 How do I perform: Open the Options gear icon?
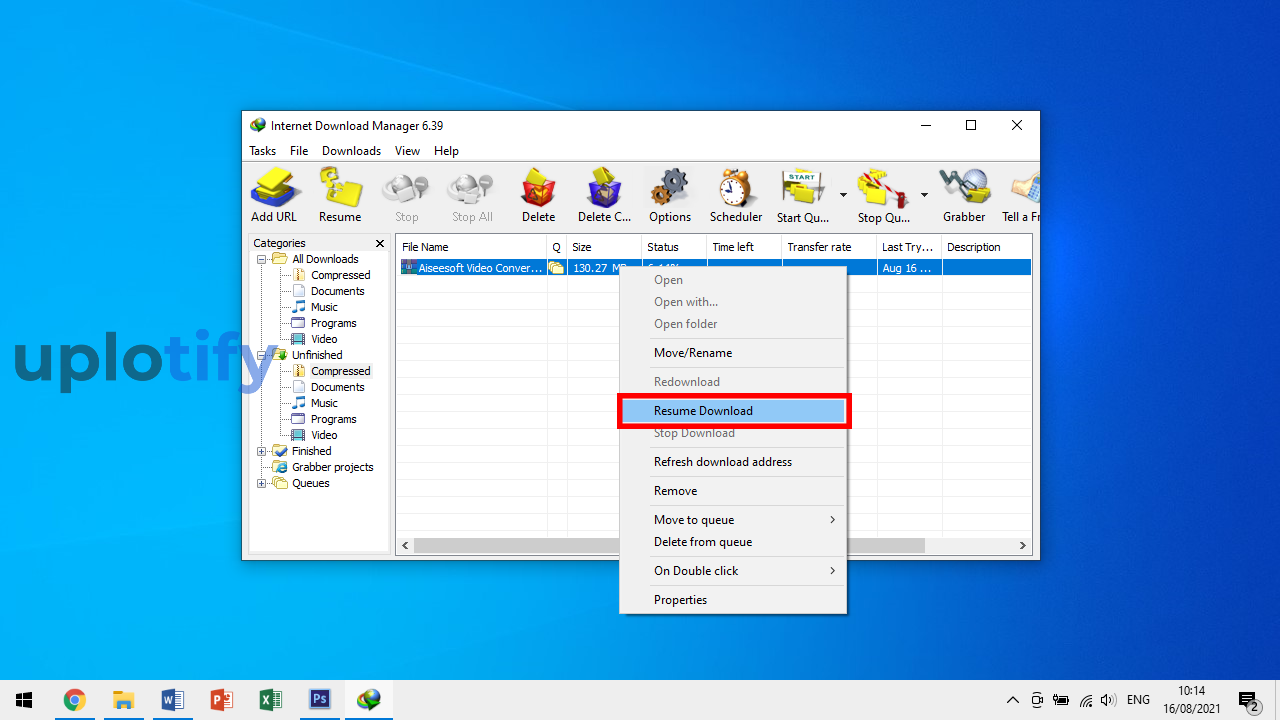(x=669, y=195)
